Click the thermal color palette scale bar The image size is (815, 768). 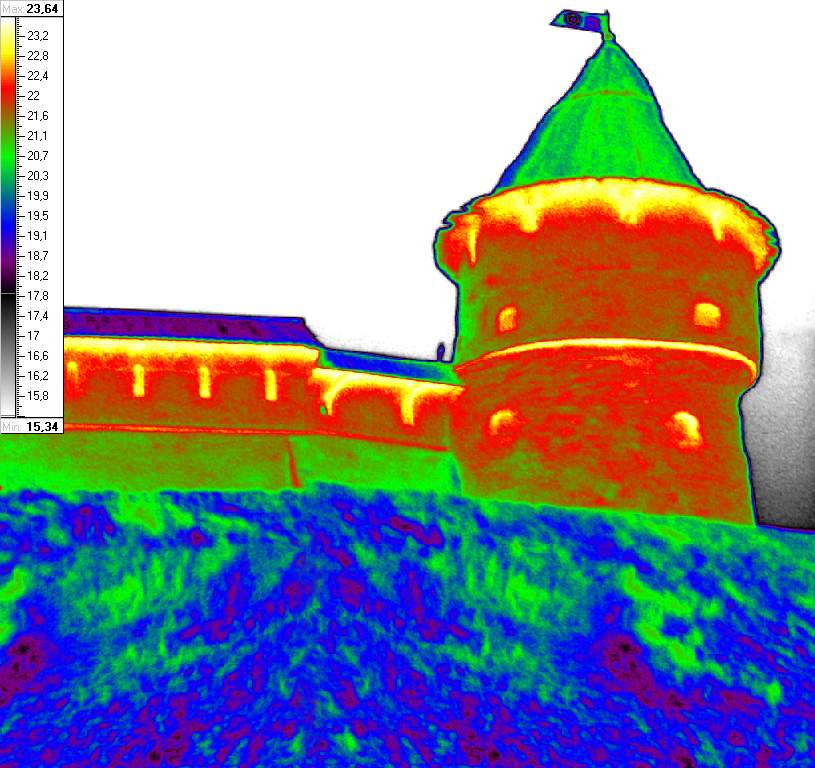(x=8, y=217)
